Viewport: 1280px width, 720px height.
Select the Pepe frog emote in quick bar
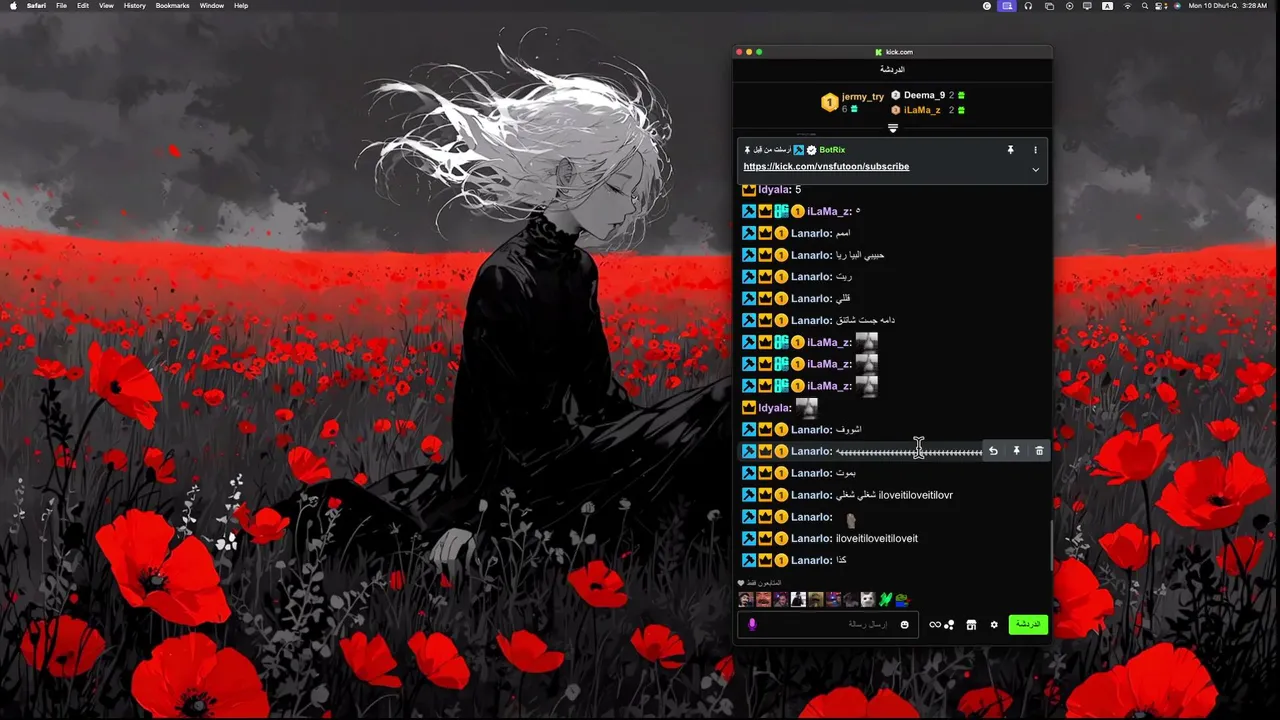click(902, 600)
